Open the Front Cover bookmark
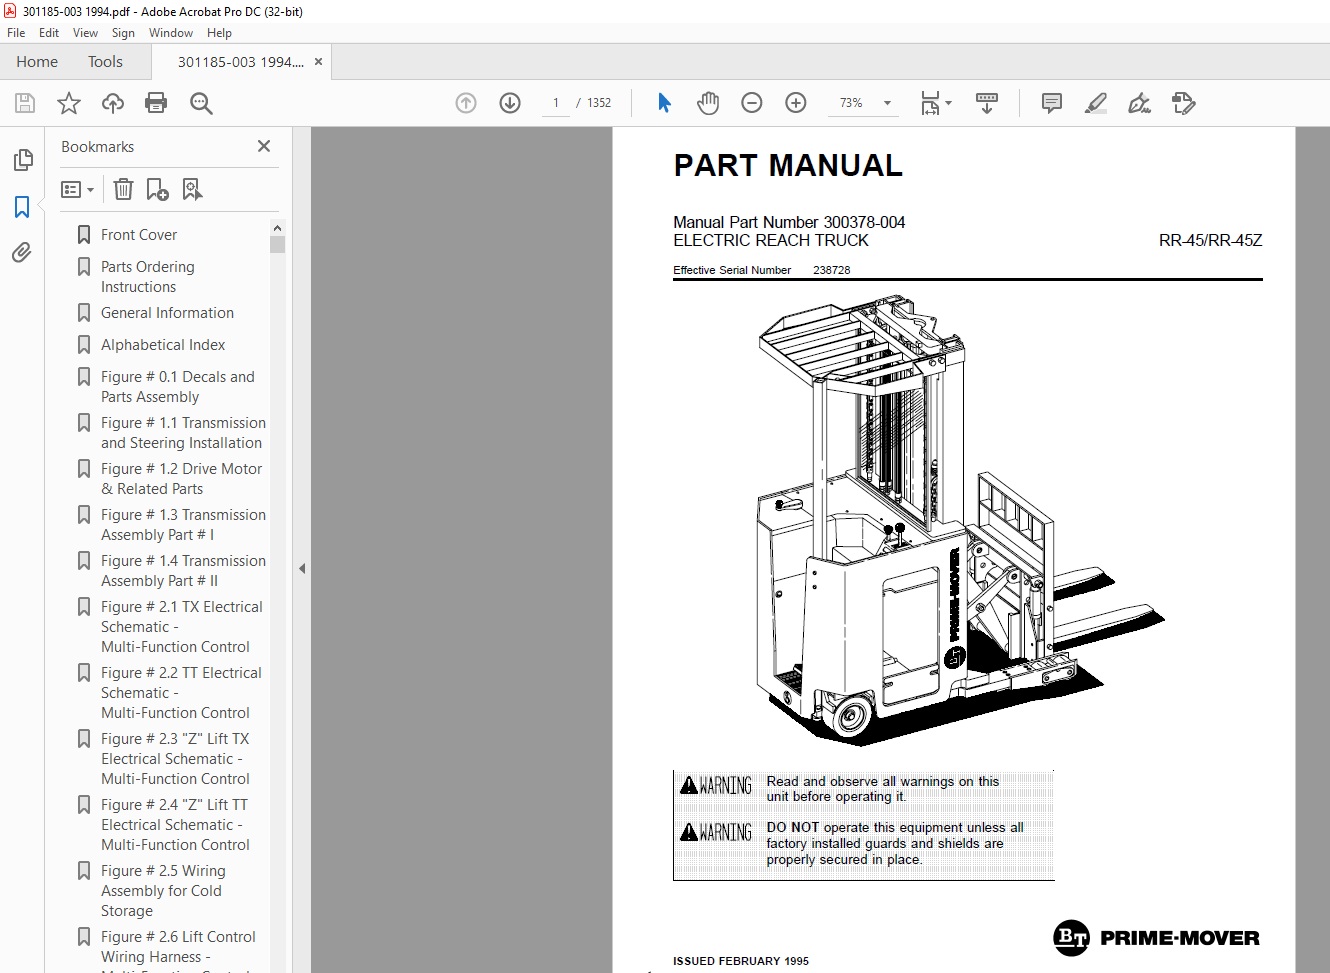 pos(139,235)
